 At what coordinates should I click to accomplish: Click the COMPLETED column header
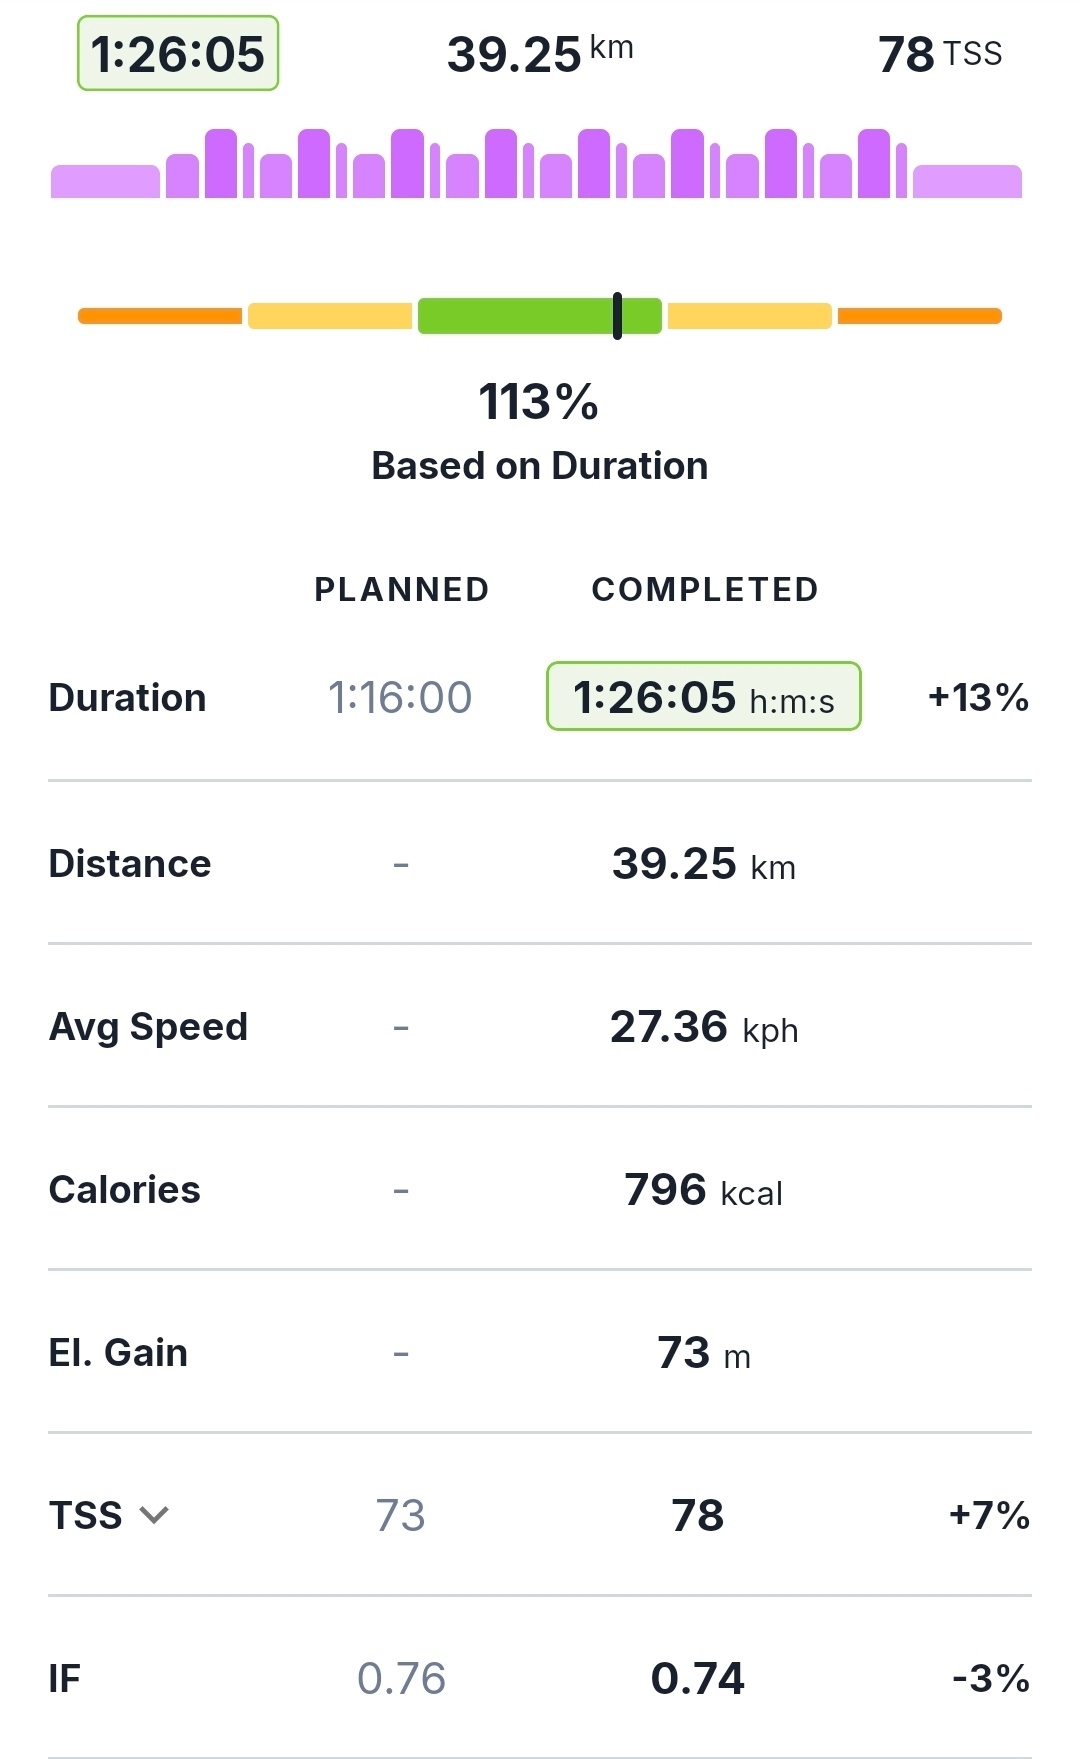705,590
